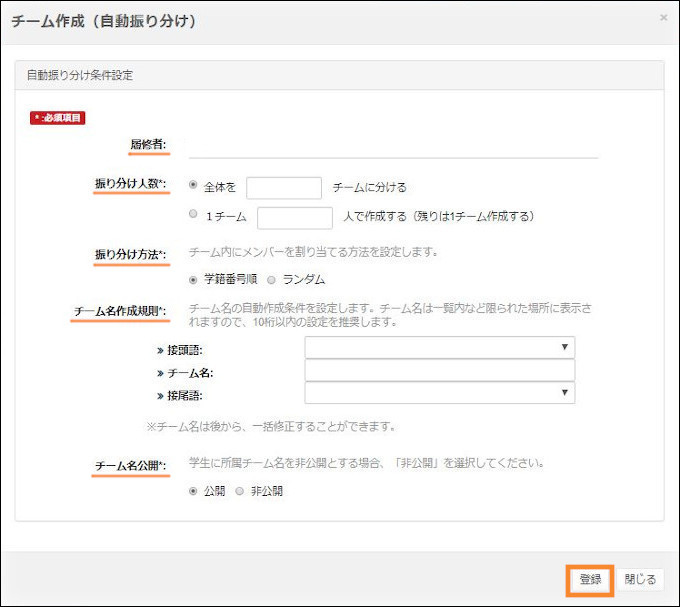This screenshot has height=607, width=680.
Task: Choose ランダム as the assignment method
Action: click(273, 279)
